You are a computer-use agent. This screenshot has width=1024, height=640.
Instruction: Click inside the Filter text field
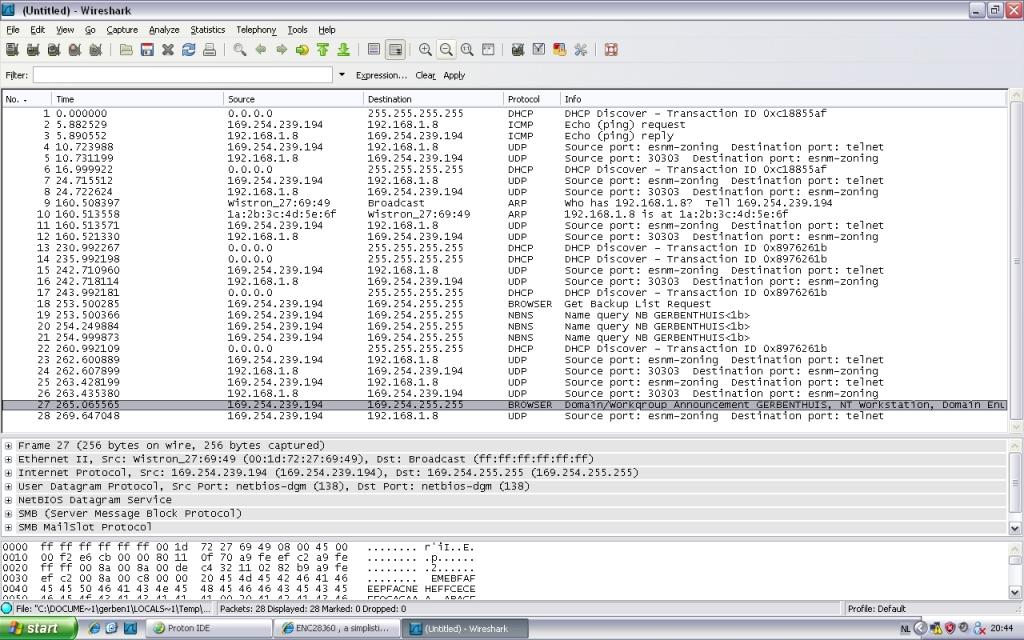click(182, 75)
